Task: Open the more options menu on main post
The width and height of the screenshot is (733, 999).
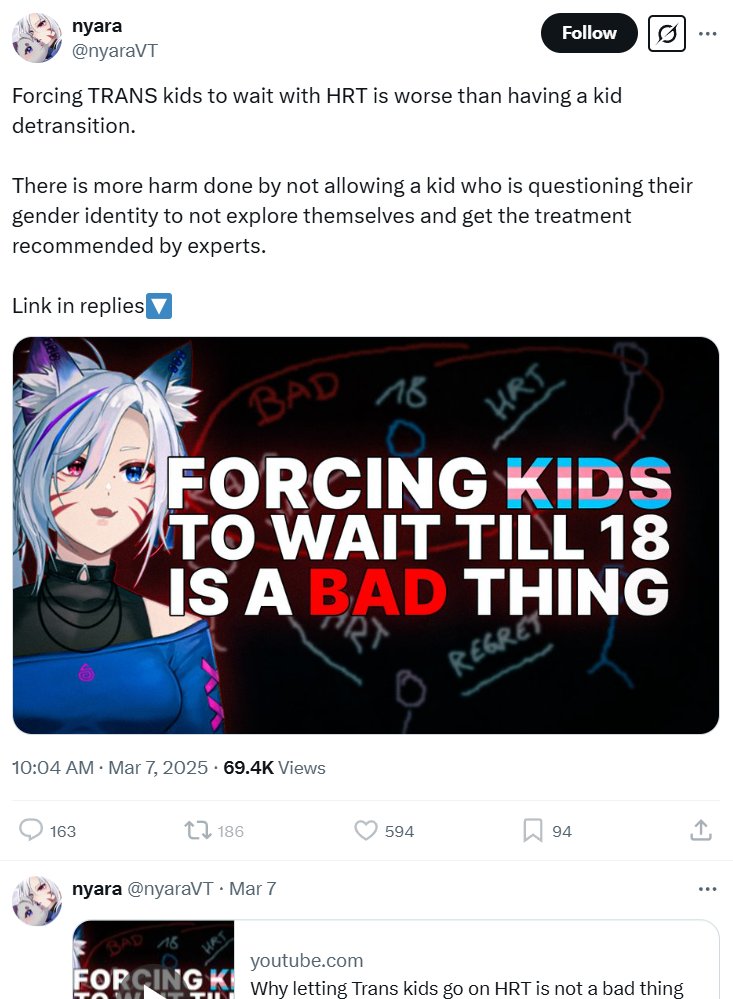Action: click(708, 33)
